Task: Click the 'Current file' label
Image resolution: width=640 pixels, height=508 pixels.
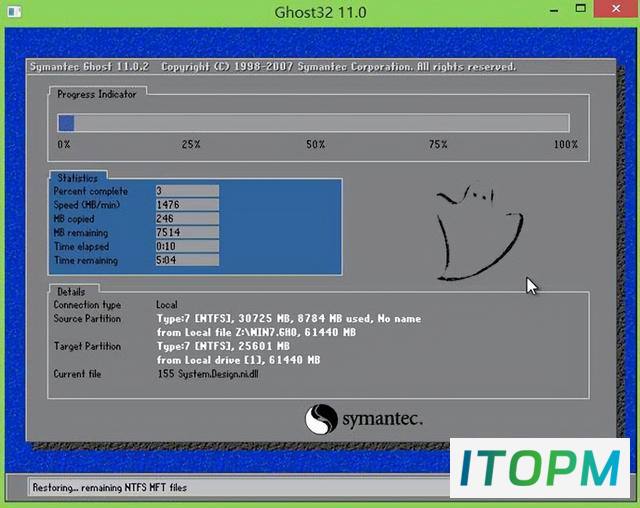Action: (x=77, y=374)
